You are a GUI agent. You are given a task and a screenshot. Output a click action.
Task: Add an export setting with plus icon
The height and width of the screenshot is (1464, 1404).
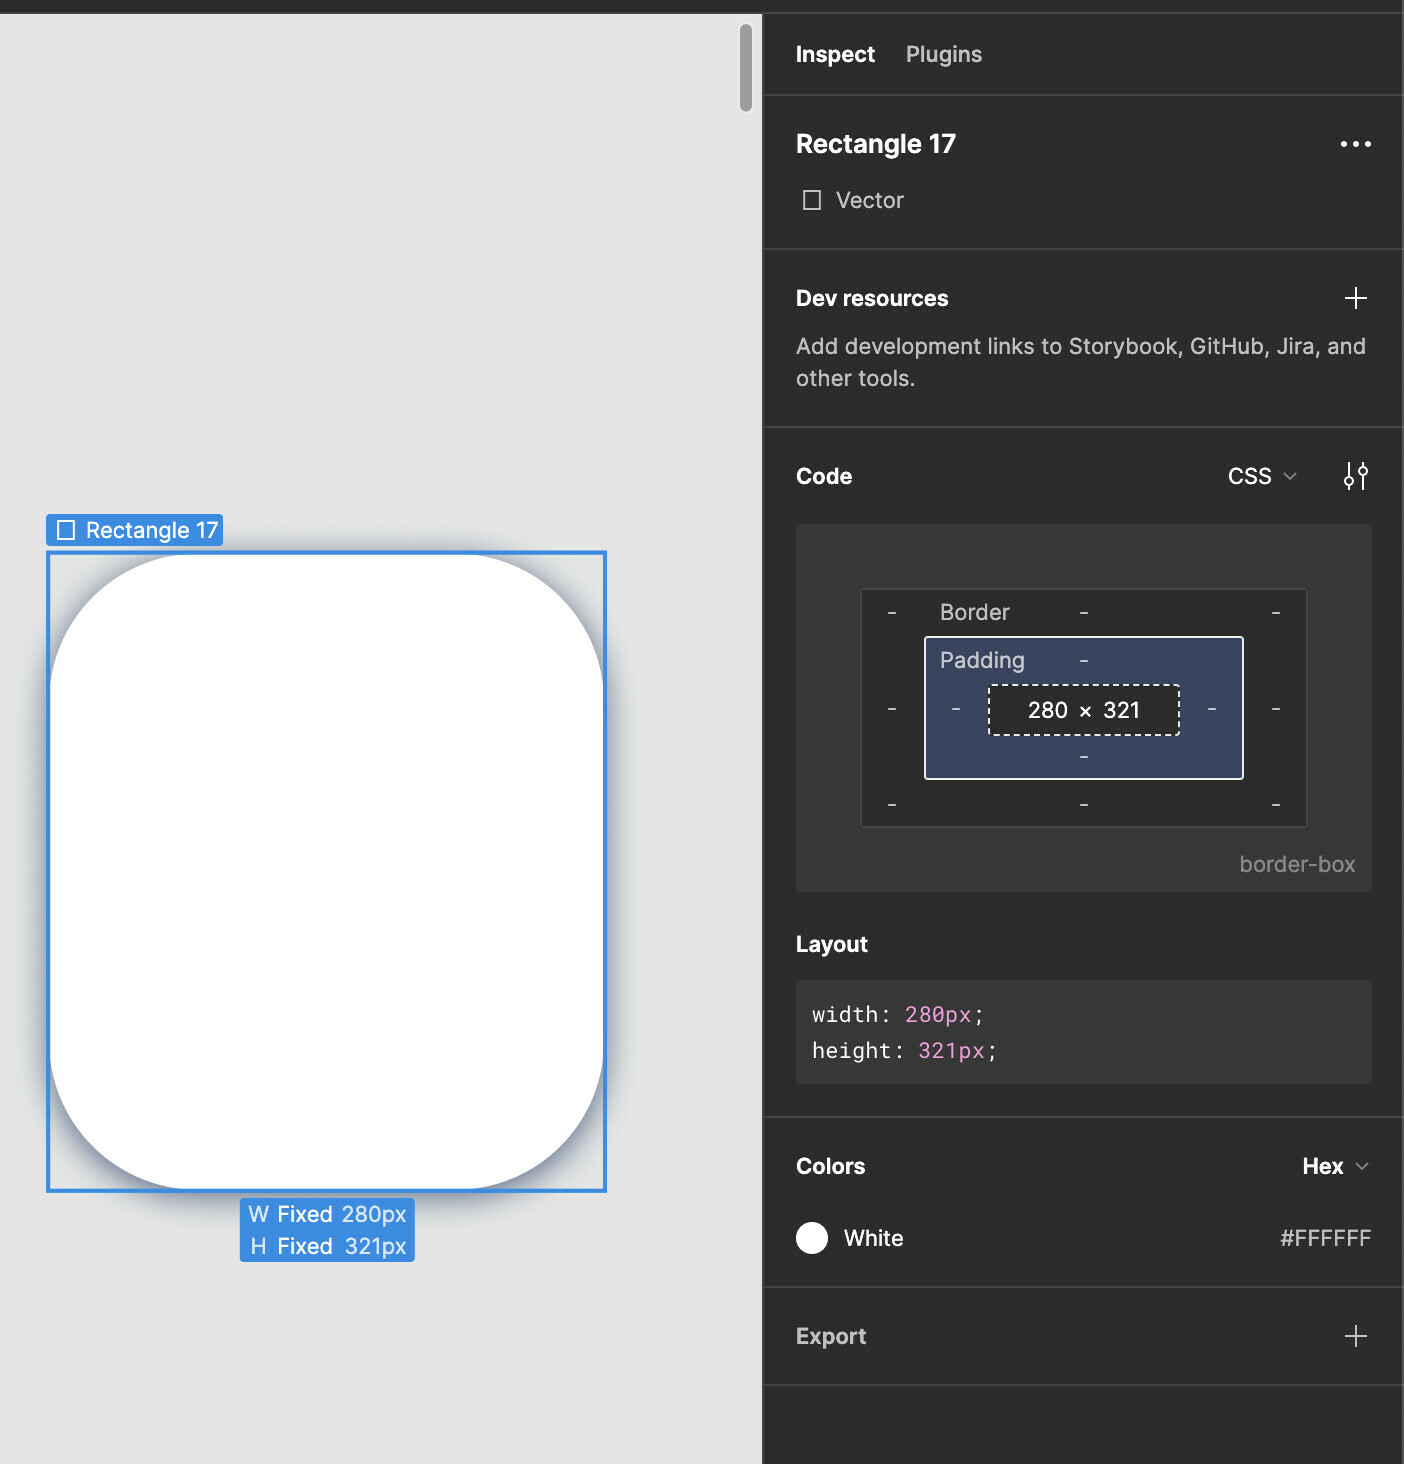1355,1336
